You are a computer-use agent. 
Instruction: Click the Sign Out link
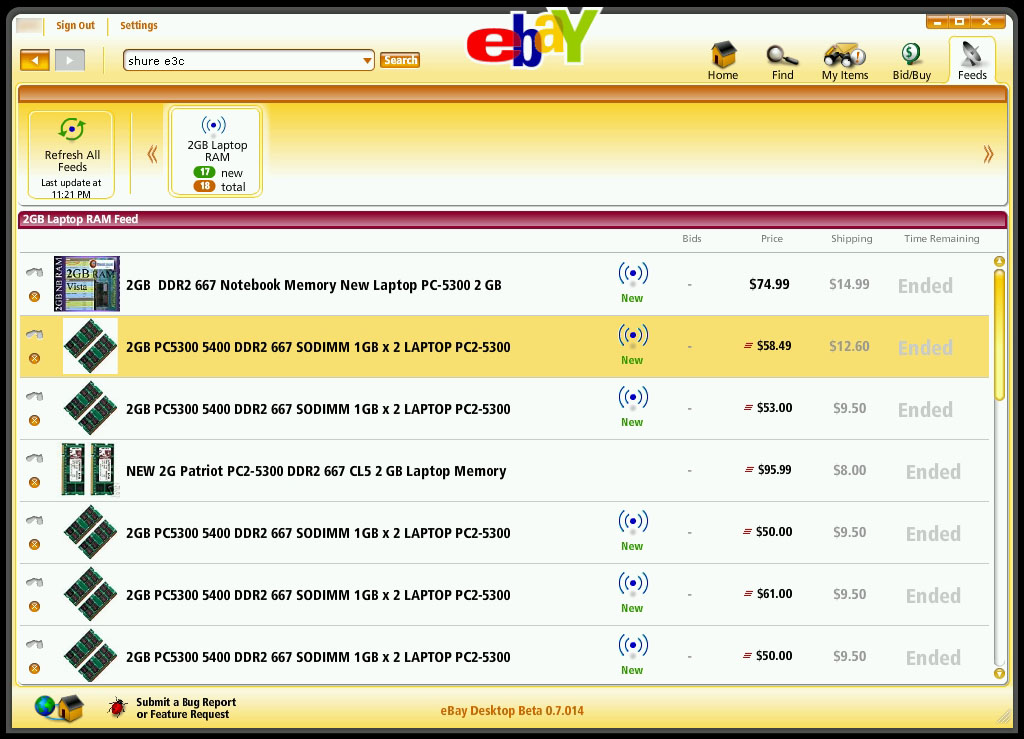tap(75, 25)
